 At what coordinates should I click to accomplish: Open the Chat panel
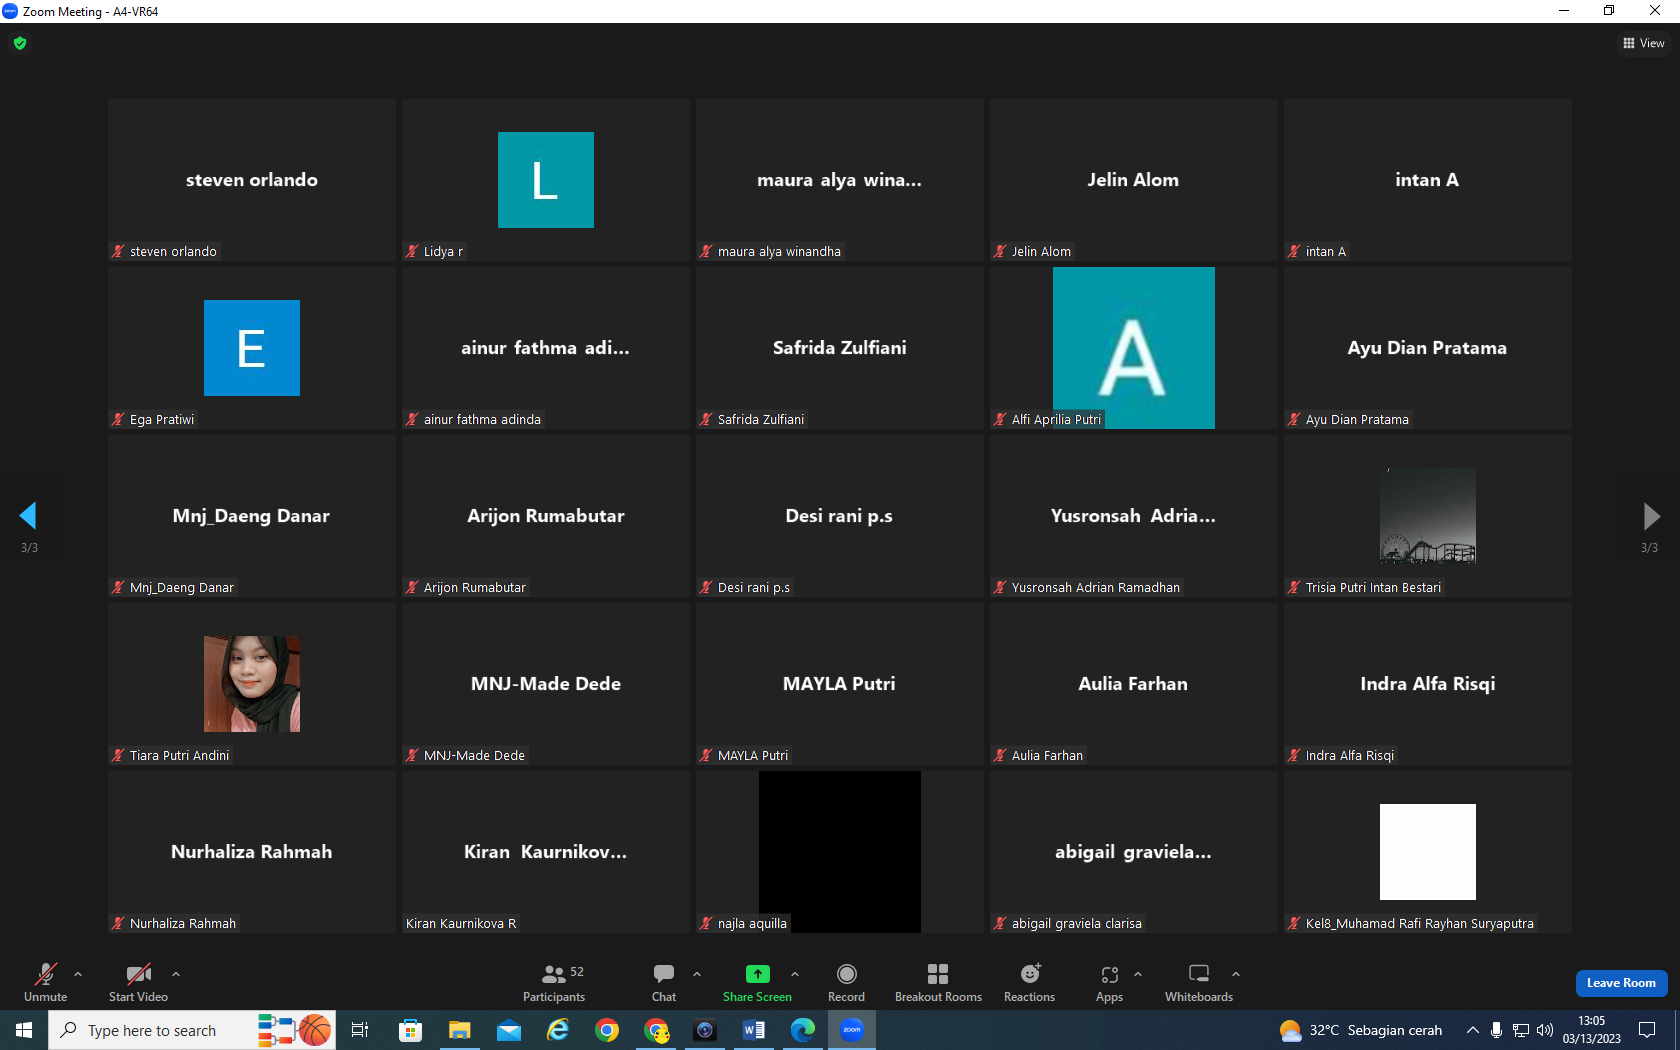(664, 983)
